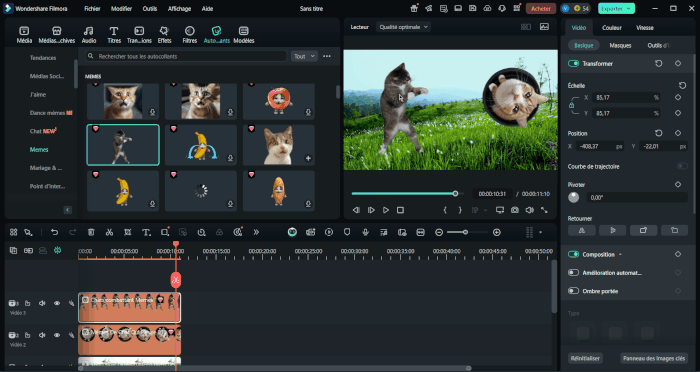Screen dimensions: 700x372
Task: Stop the preview playback
Action: [x=400, y=210]
